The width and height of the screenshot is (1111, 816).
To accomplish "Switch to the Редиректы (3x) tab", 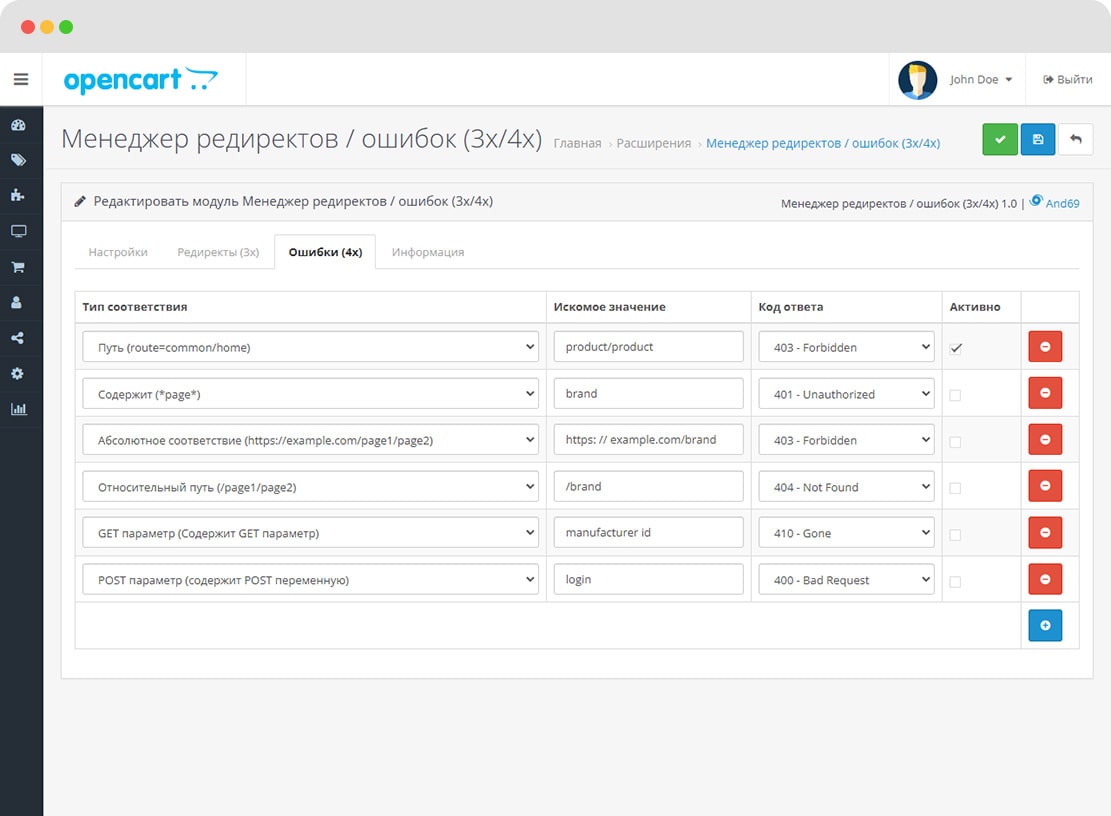I will click(218, 252).
